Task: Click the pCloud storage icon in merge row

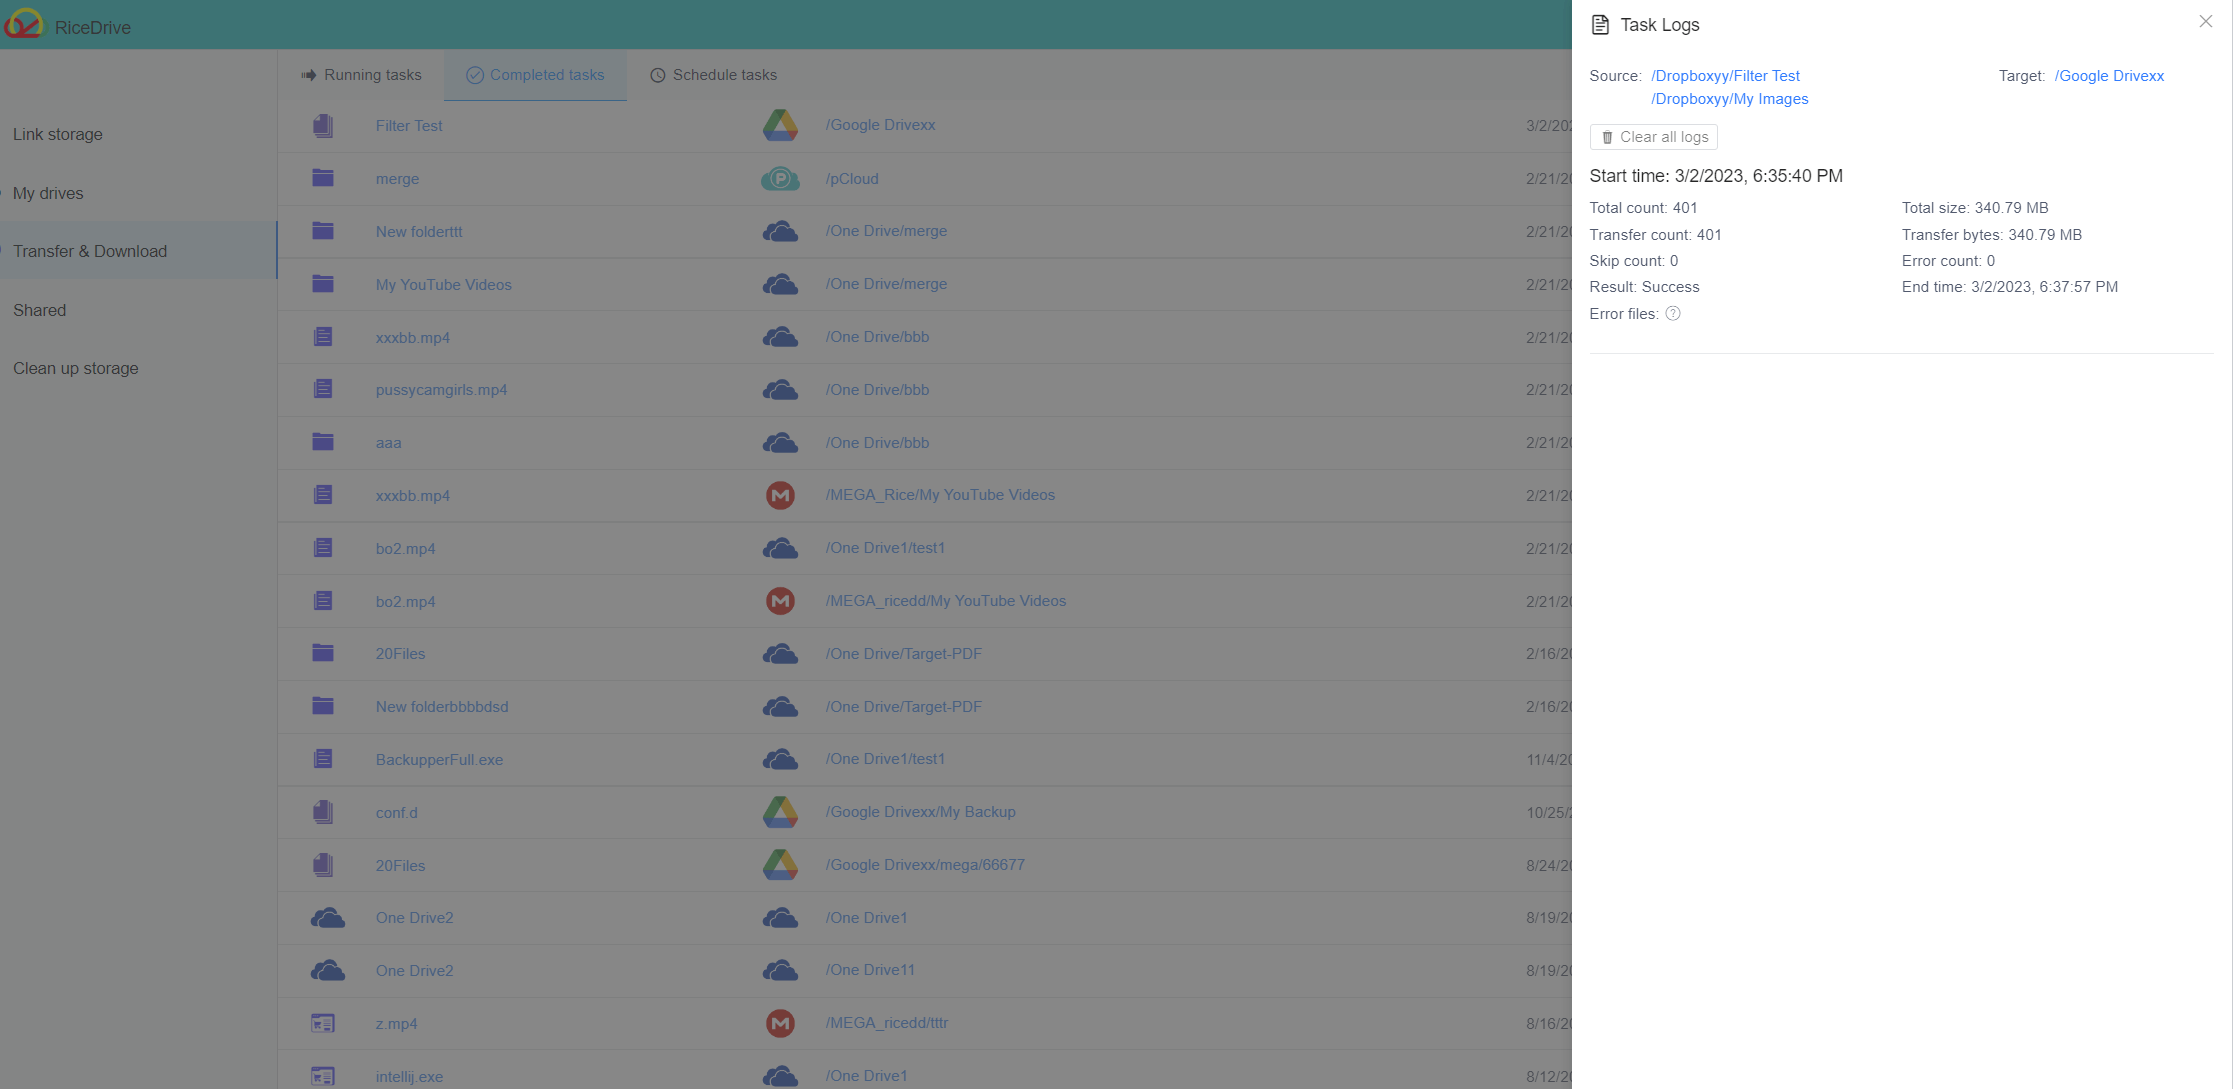Action: pos(779,178)
